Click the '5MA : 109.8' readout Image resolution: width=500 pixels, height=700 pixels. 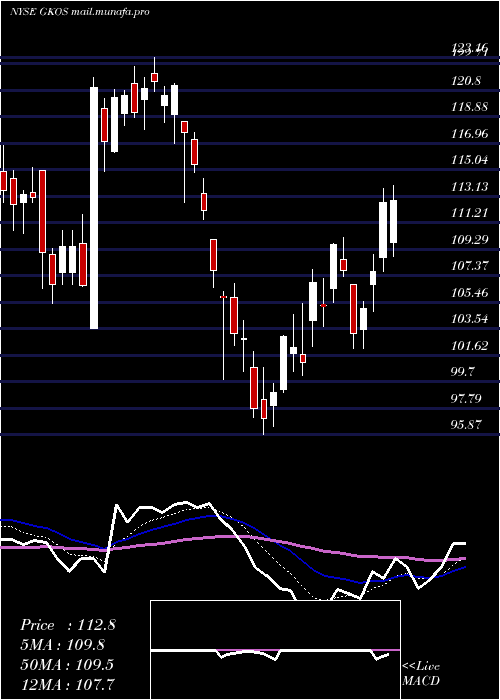[x=63, y=645]
